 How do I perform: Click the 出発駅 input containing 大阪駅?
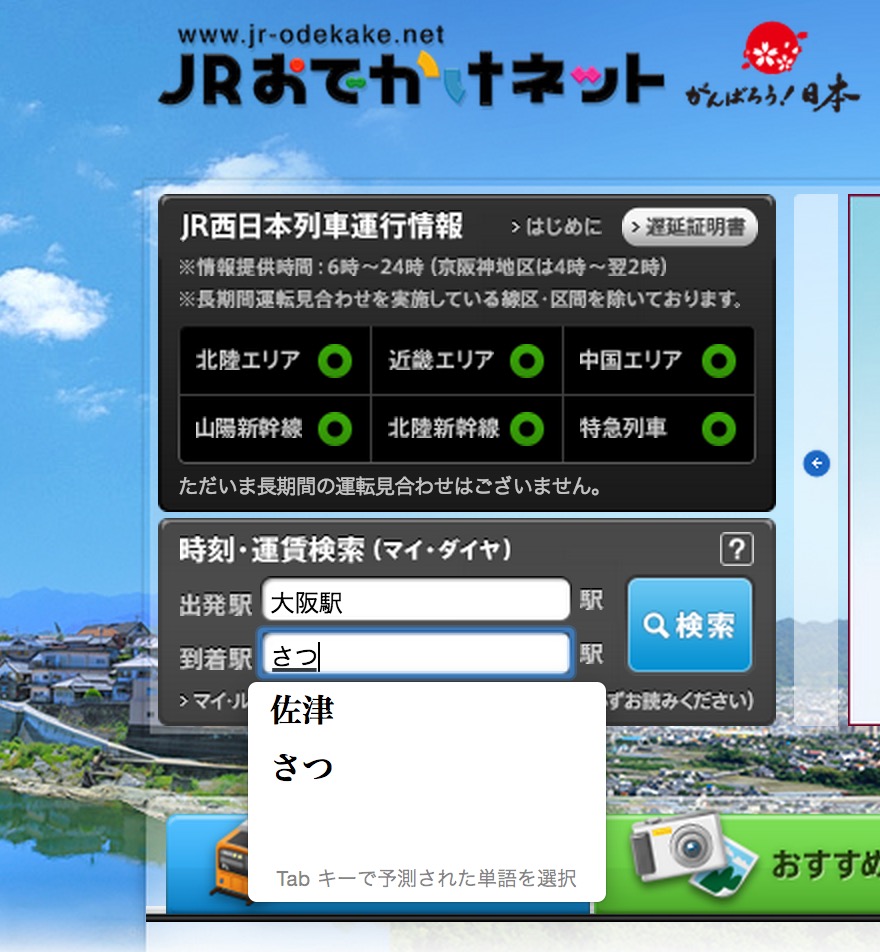(x=416, y=601)
